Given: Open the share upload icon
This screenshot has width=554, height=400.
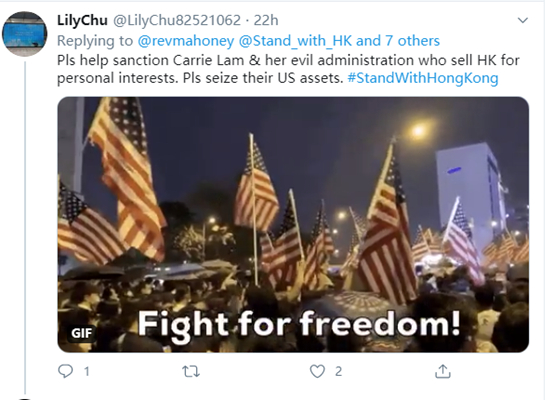Looking at the screenshot, I should point(443,371).
